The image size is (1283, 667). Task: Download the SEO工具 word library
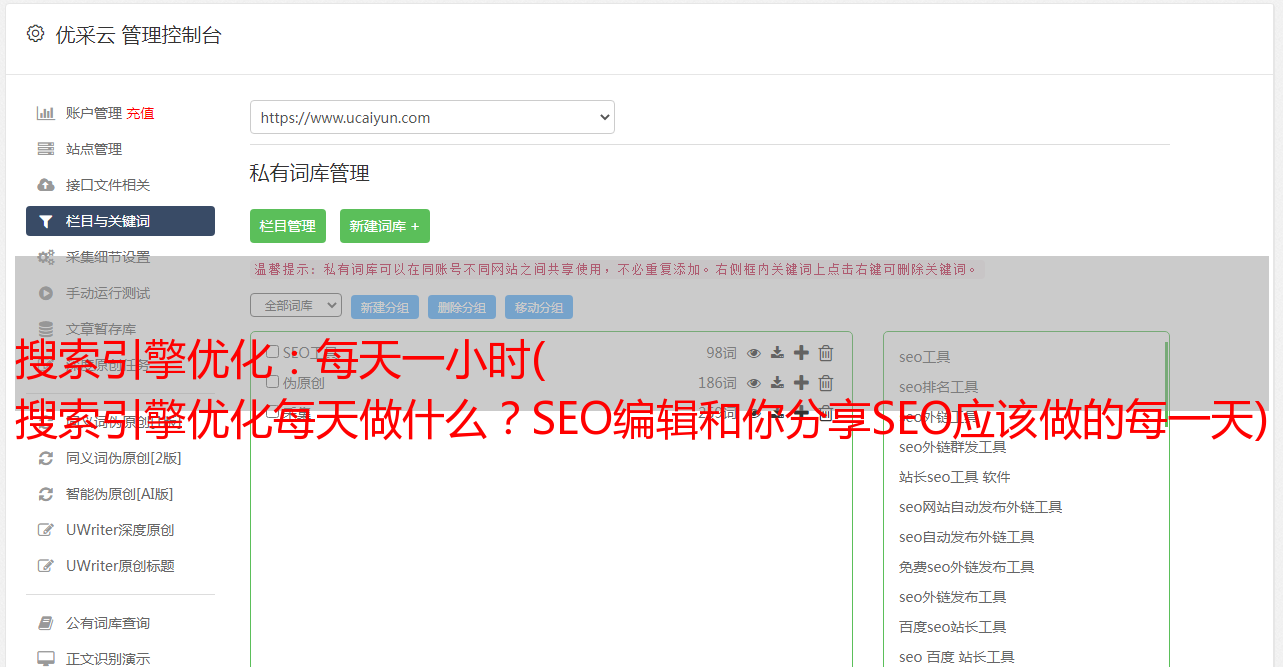777,353
